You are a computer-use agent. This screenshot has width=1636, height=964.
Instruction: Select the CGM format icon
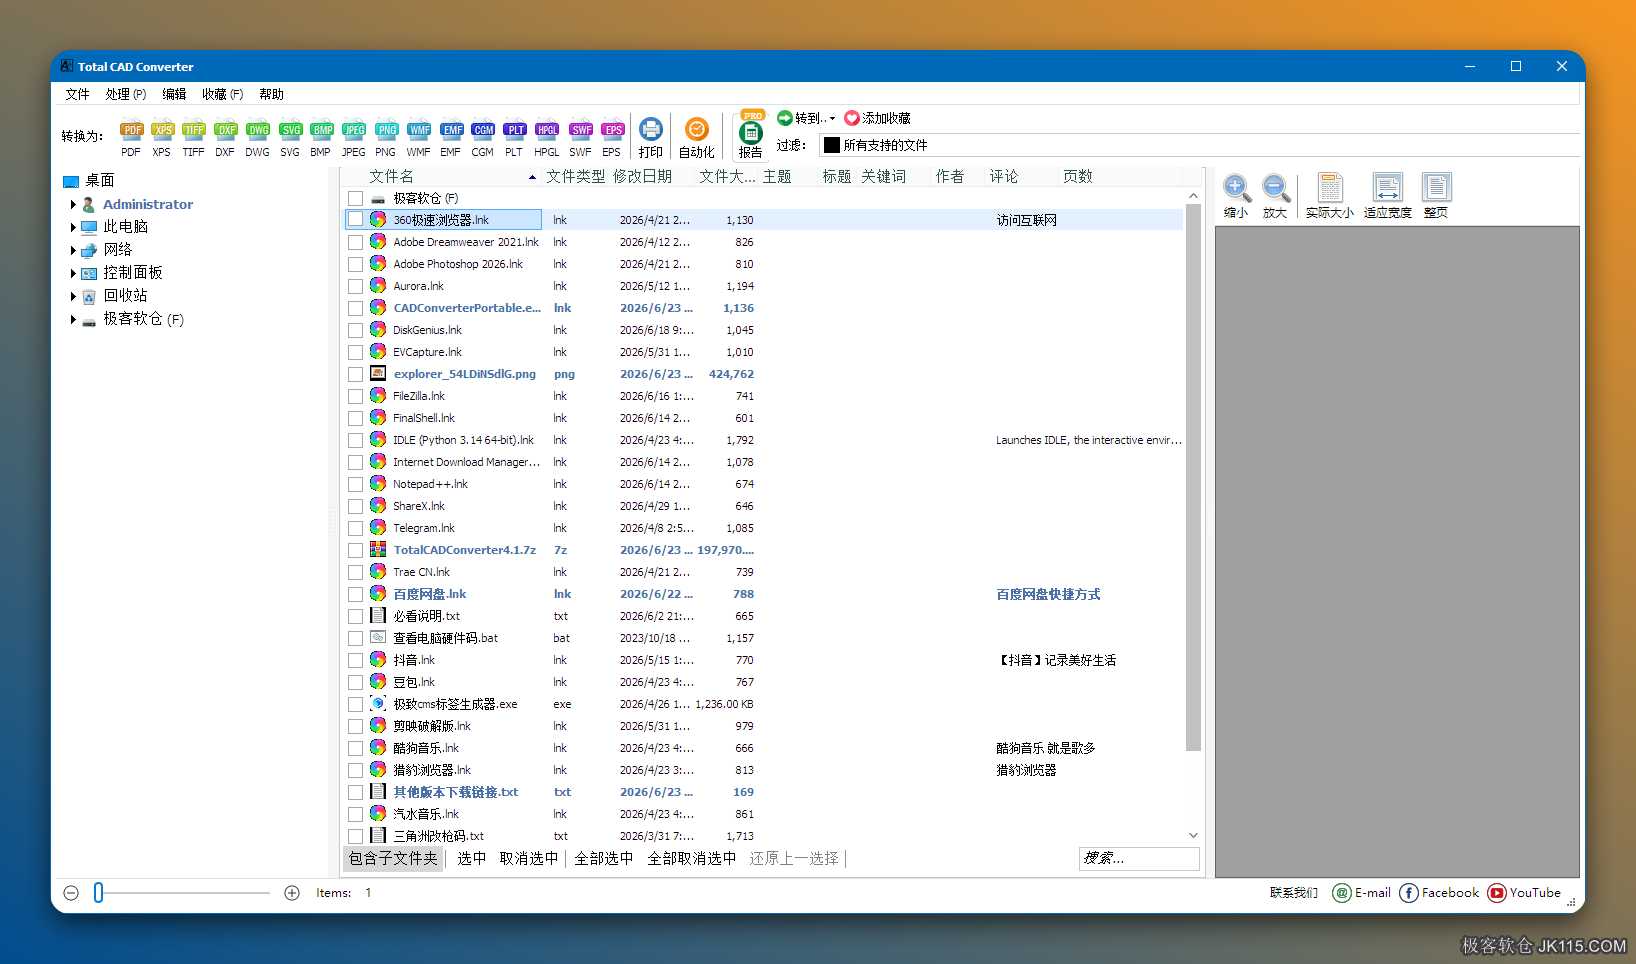click(x=483, y=138)
